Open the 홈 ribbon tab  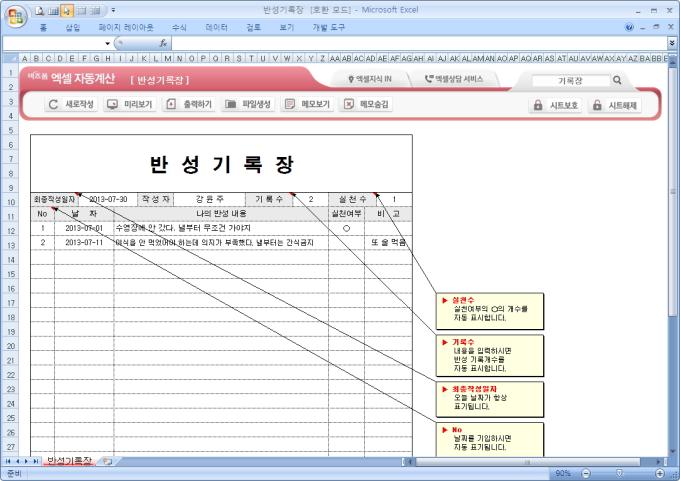(x=43, y=28)
